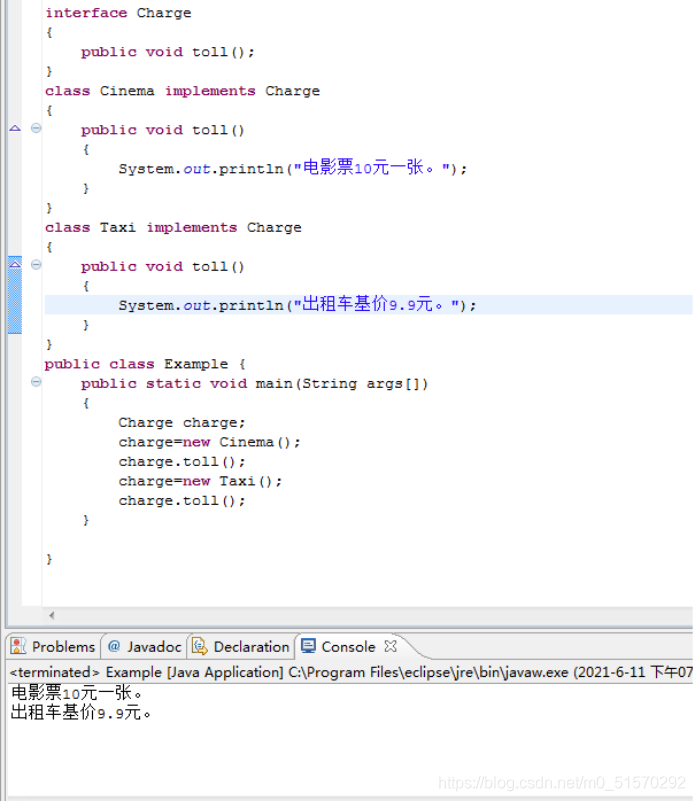Select the Console tab
Image resolution: width=695 pixels, height=801 pixels.
[x=348, y=647]
